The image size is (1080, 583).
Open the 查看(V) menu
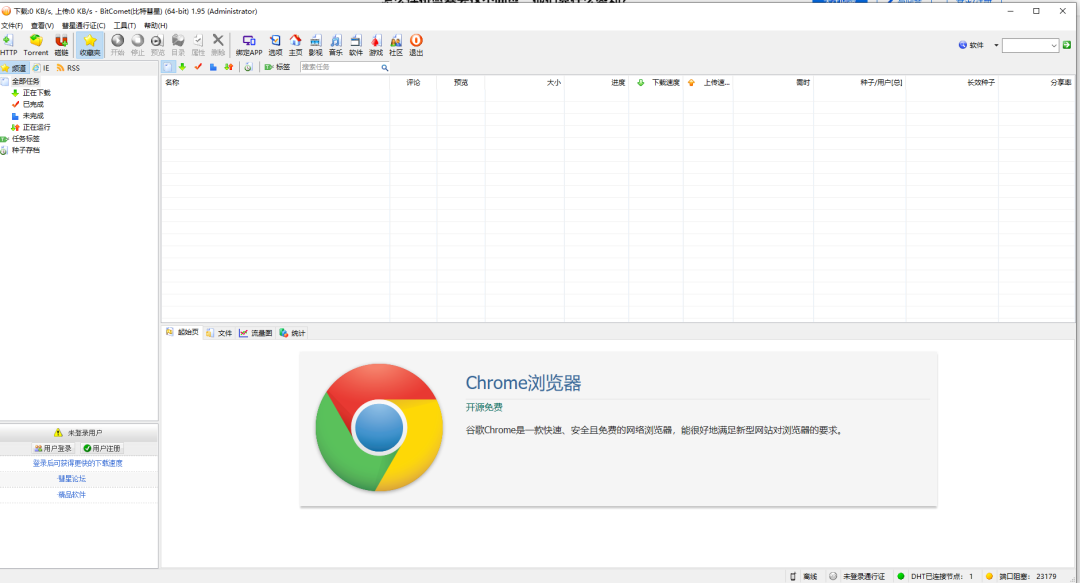coord(42,25)
